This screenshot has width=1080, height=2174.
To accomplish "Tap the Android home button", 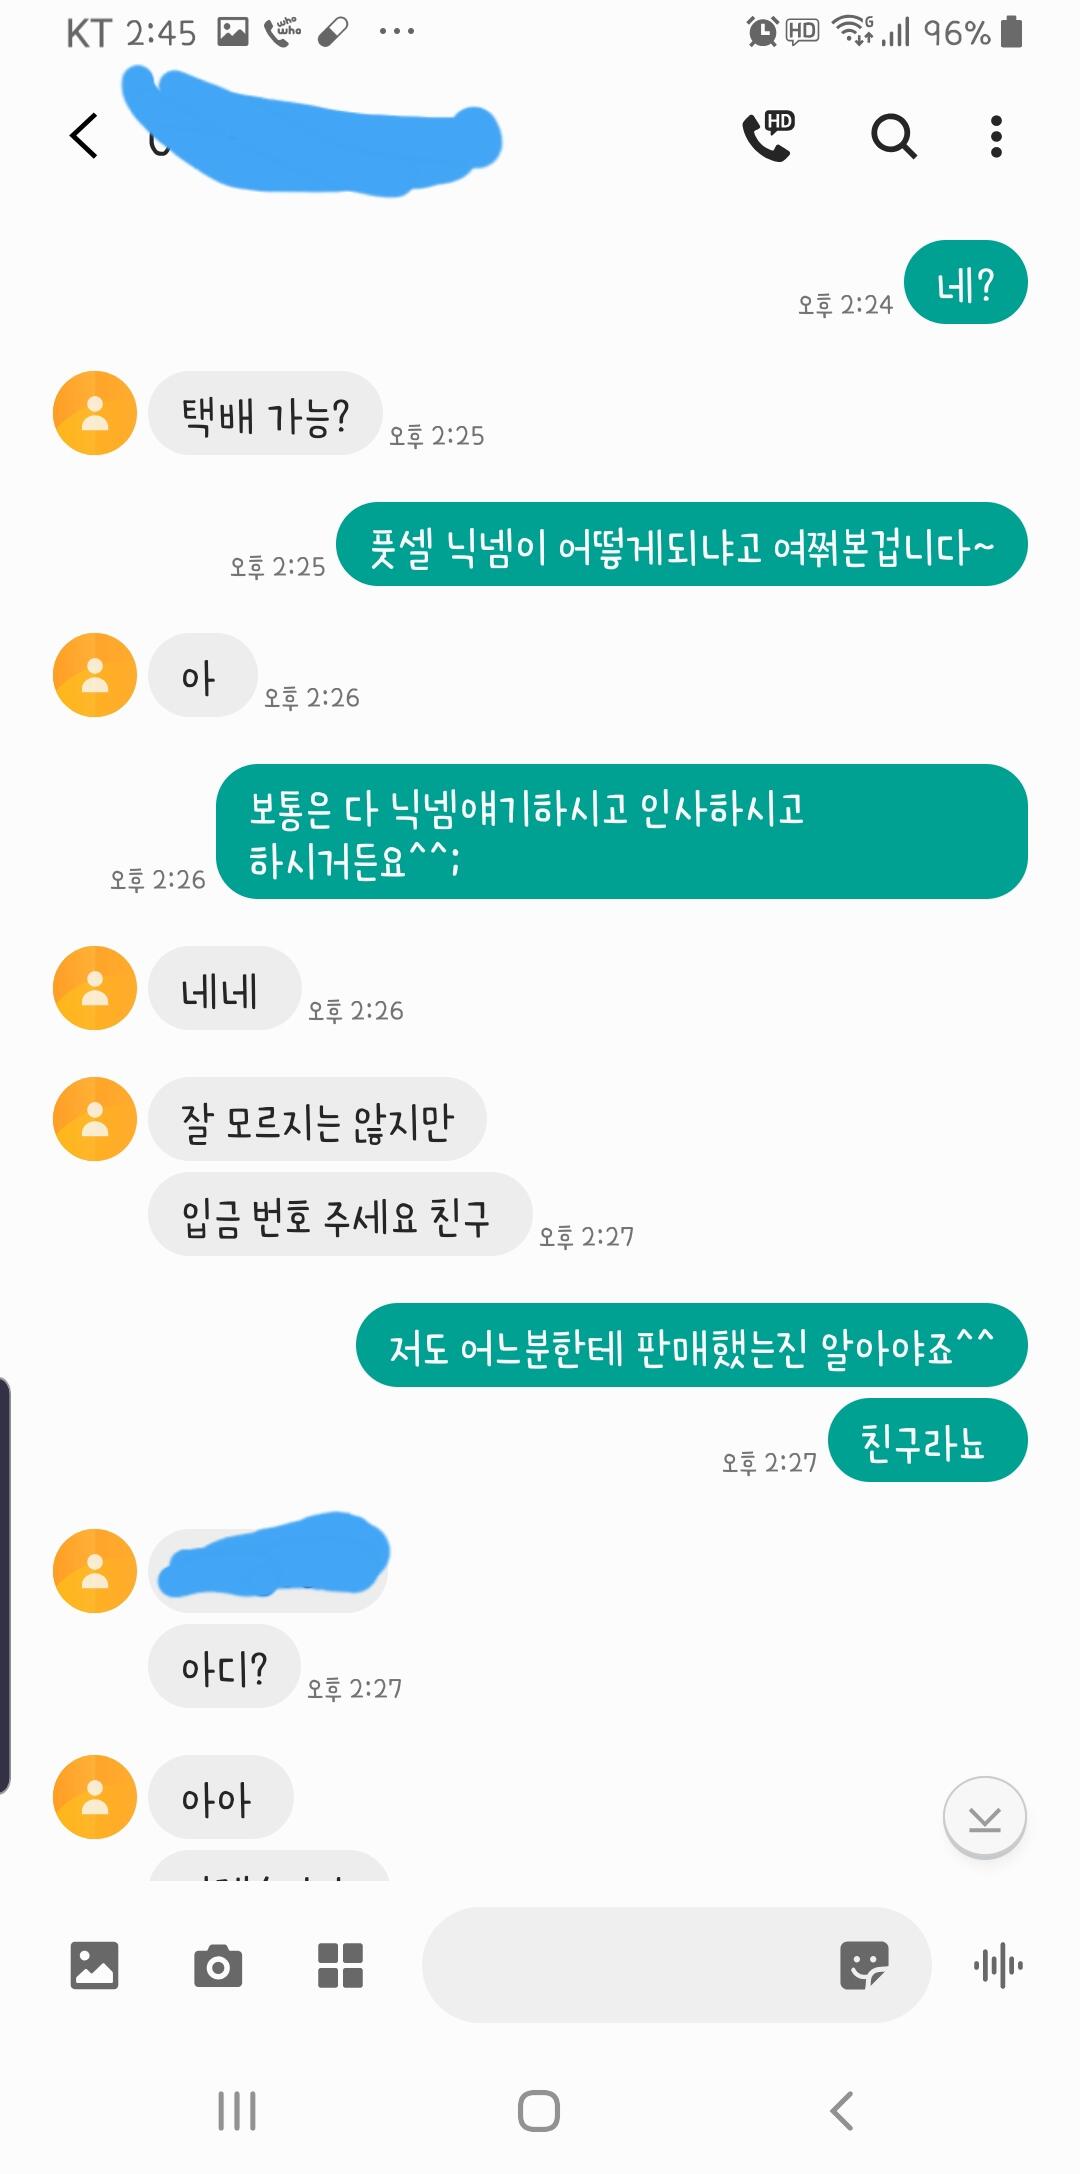I will 539,2110.
